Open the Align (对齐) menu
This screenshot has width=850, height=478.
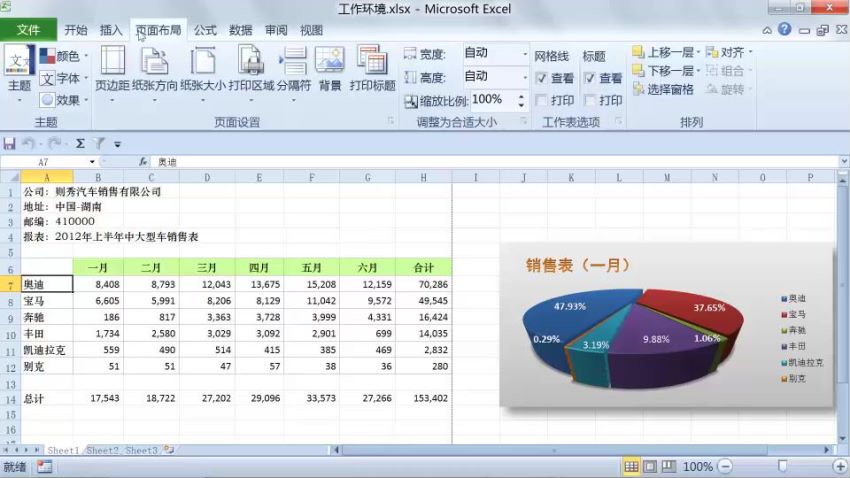pyautogui.click(x=729, y=53)
